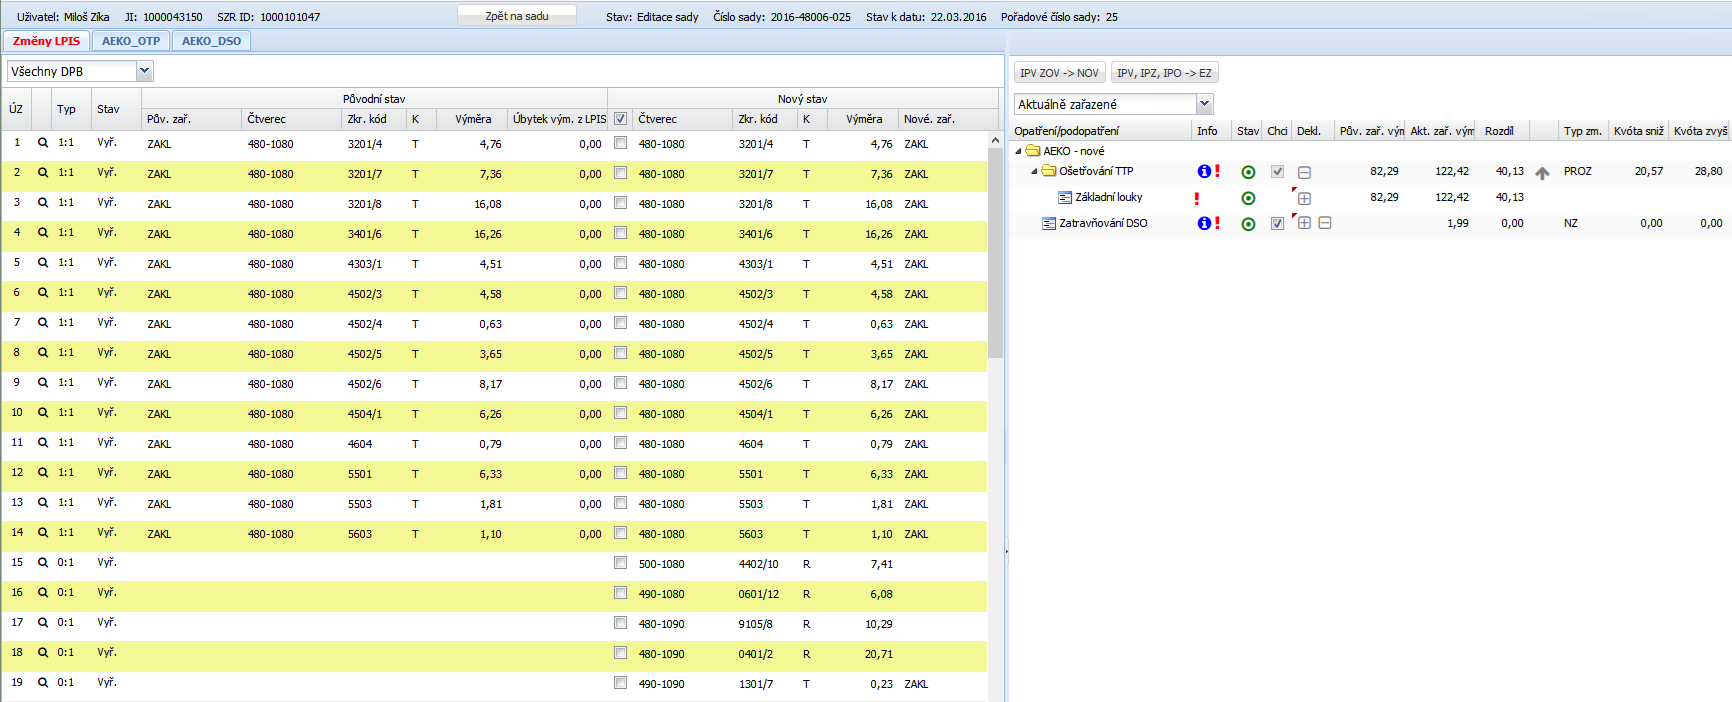Click the magnifier icon in row 5
This screenshot has height=702, width=1732.
tap(43, 263)
